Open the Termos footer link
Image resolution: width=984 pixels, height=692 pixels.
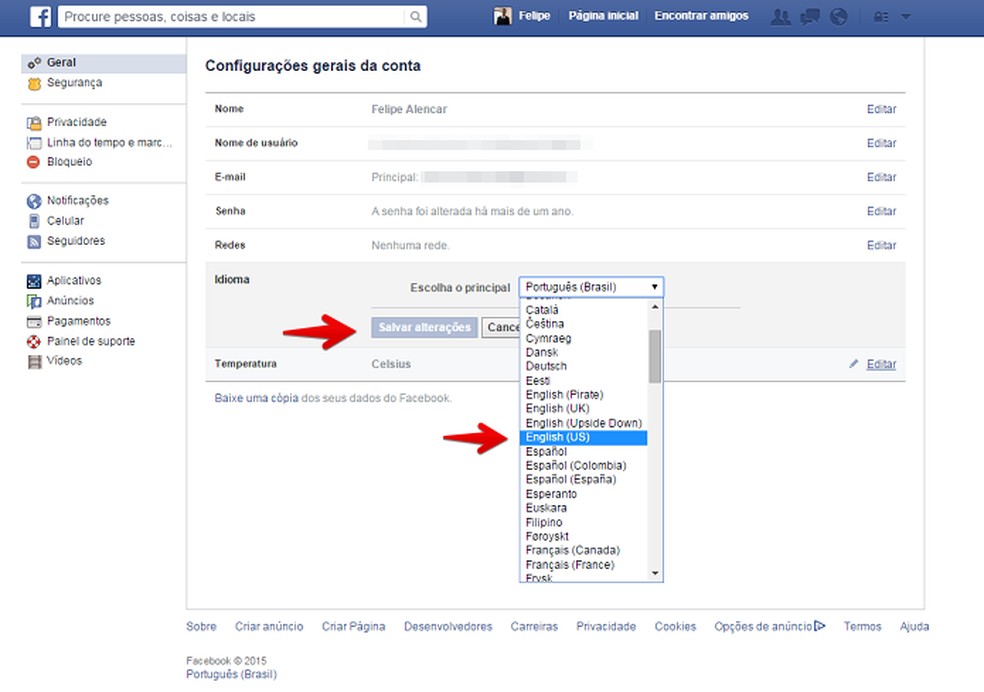point(862,626)
